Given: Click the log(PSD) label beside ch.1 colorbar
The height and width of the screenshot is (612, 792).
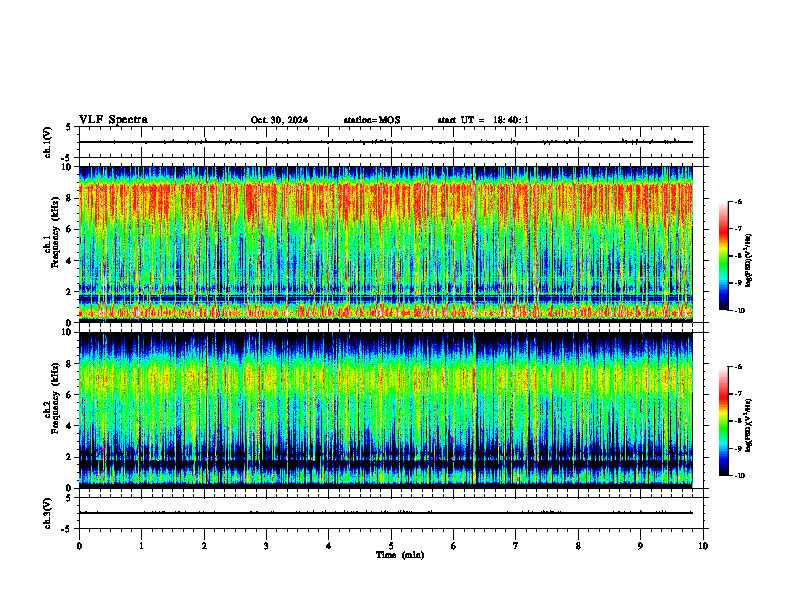Looking at the screenshot, I should pyautogui.click(x=749, y=261).
